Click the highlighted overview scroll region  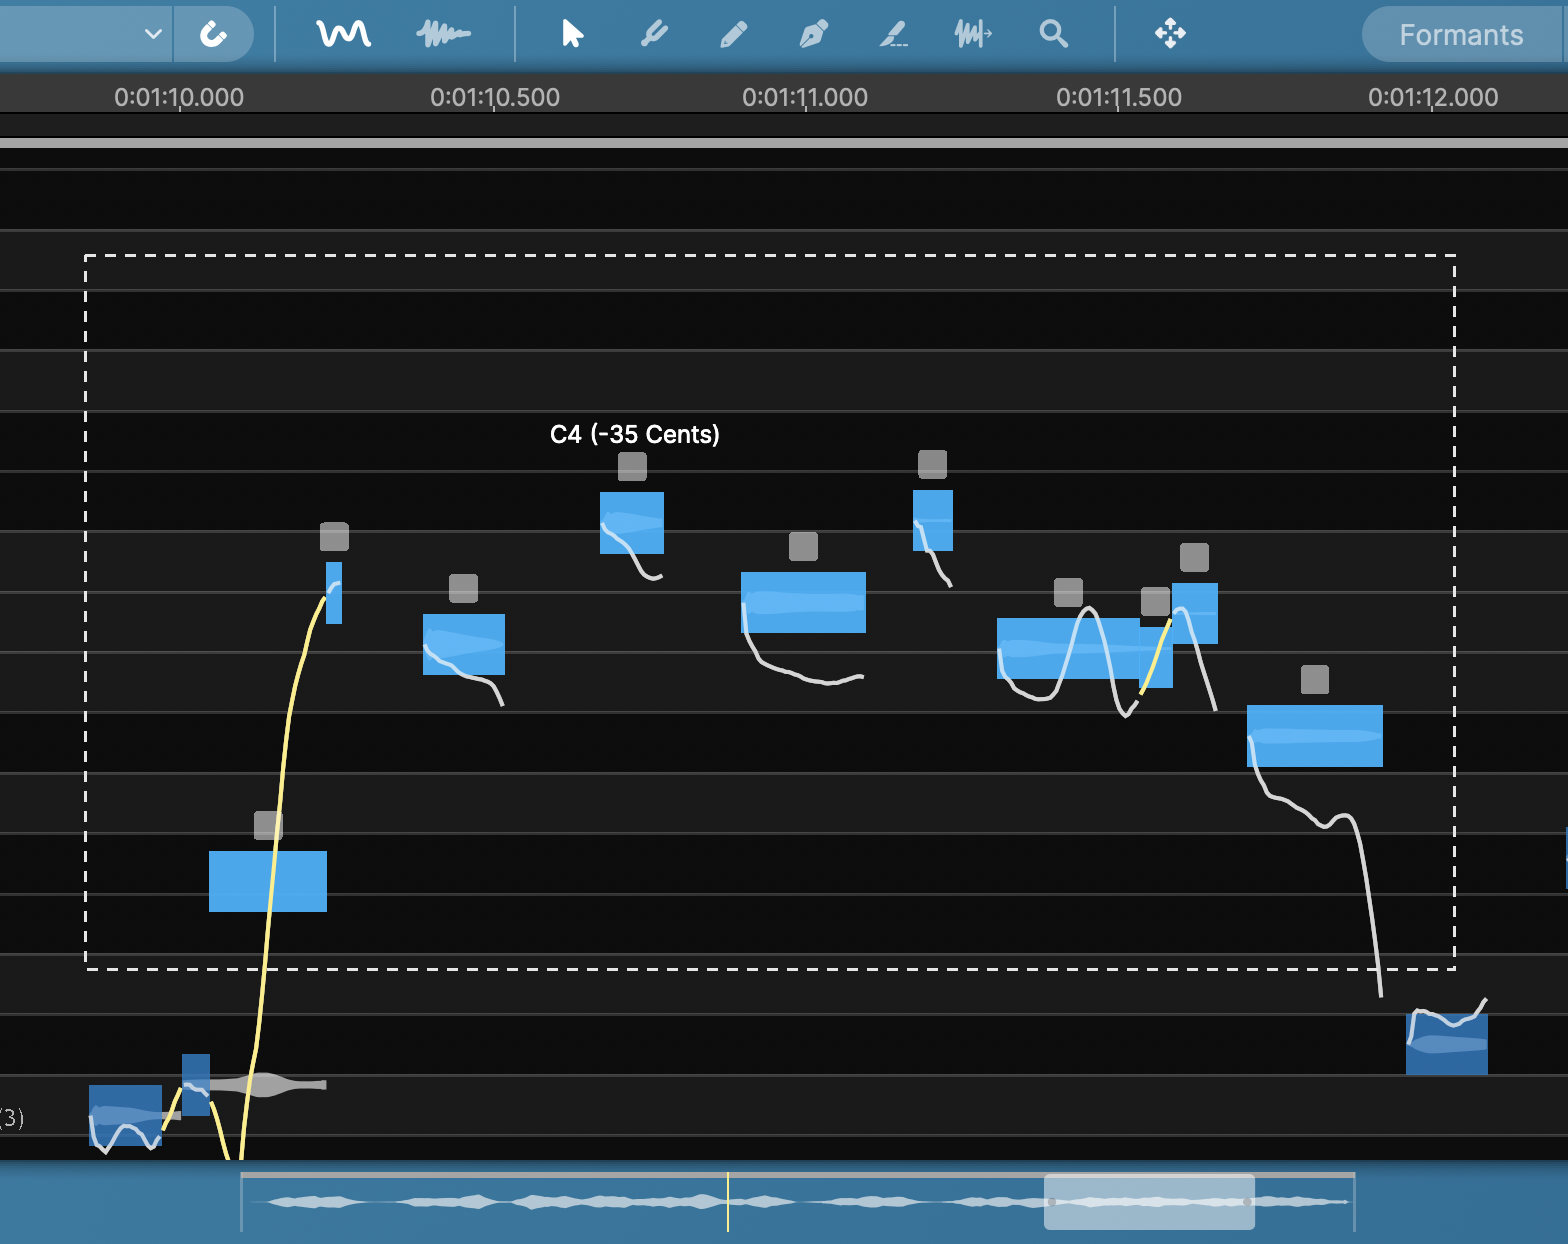(x=1149, y=1201)
